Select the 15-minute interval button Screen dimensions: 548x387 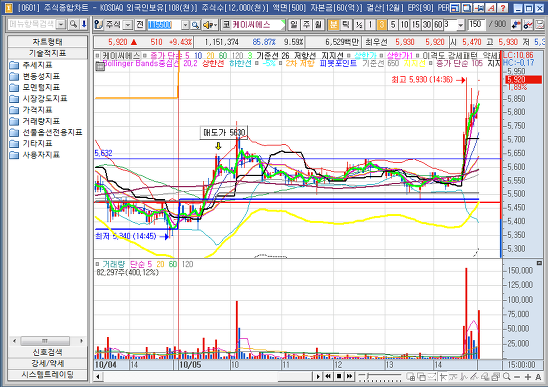tap(416, 25)
